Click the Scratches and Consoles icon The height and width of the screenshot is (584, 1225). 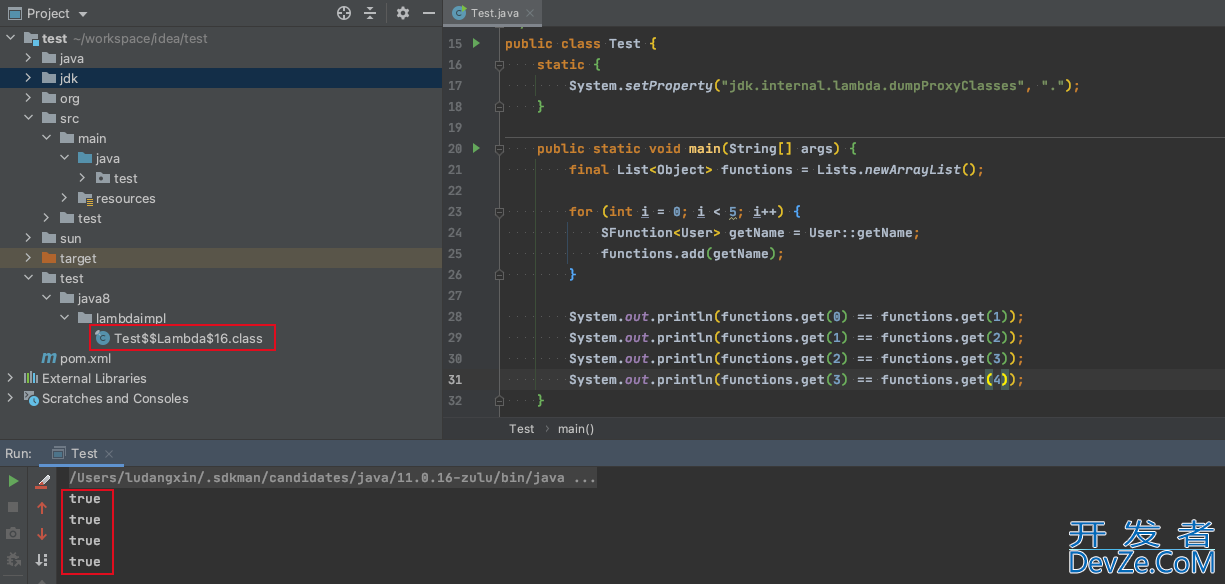[x=31, y=398]
